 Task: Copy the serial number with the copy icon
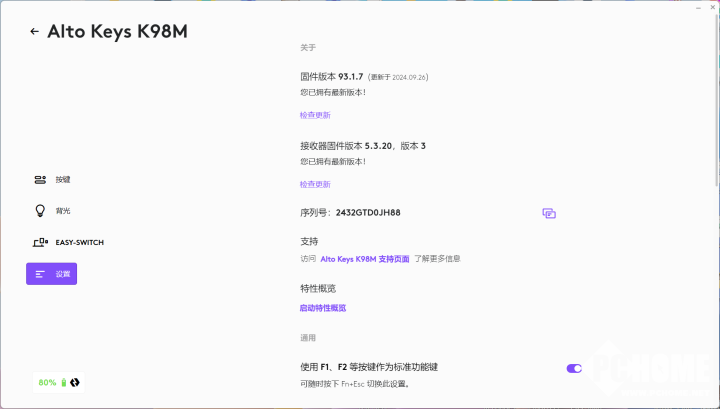click(x=549, y=213)
